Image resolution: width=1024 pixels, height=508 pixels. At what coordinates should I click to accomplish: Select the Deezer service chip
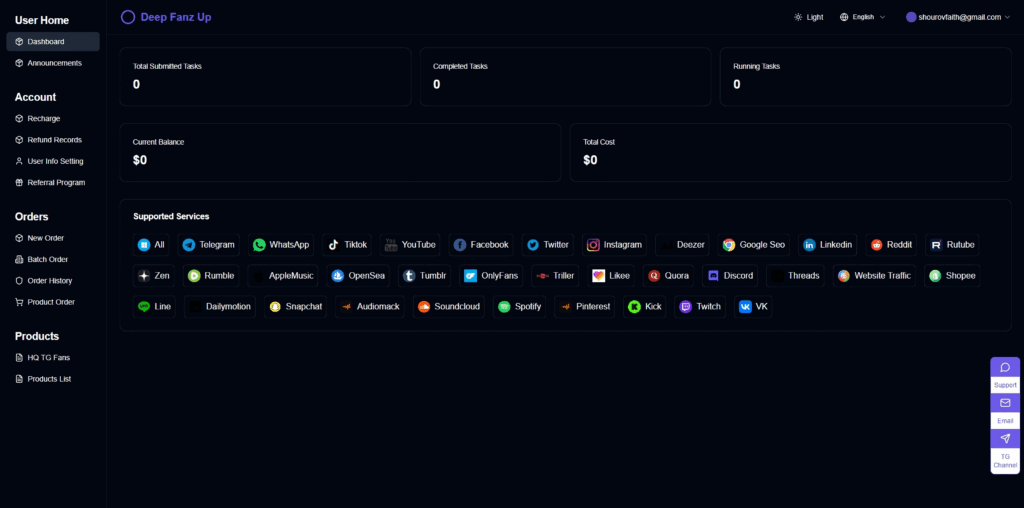[x=682, y=245]
